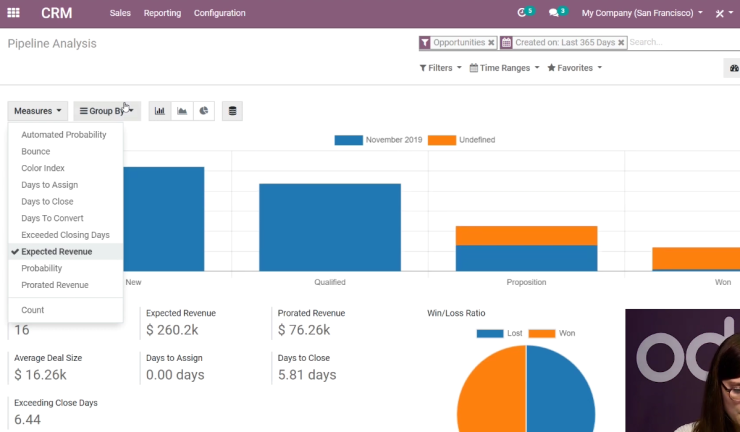Select the Color Index measure
This screenshot has height=432, width=740.
pos(66,168)
